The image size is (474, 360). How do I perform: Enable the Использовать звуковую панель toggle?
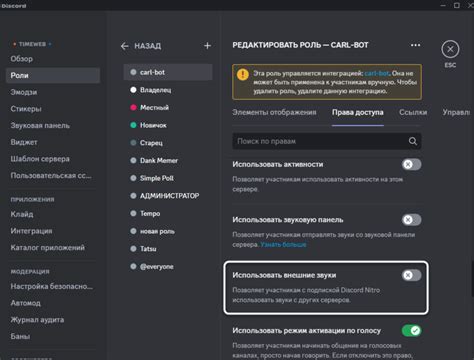[x=411, y=220]
